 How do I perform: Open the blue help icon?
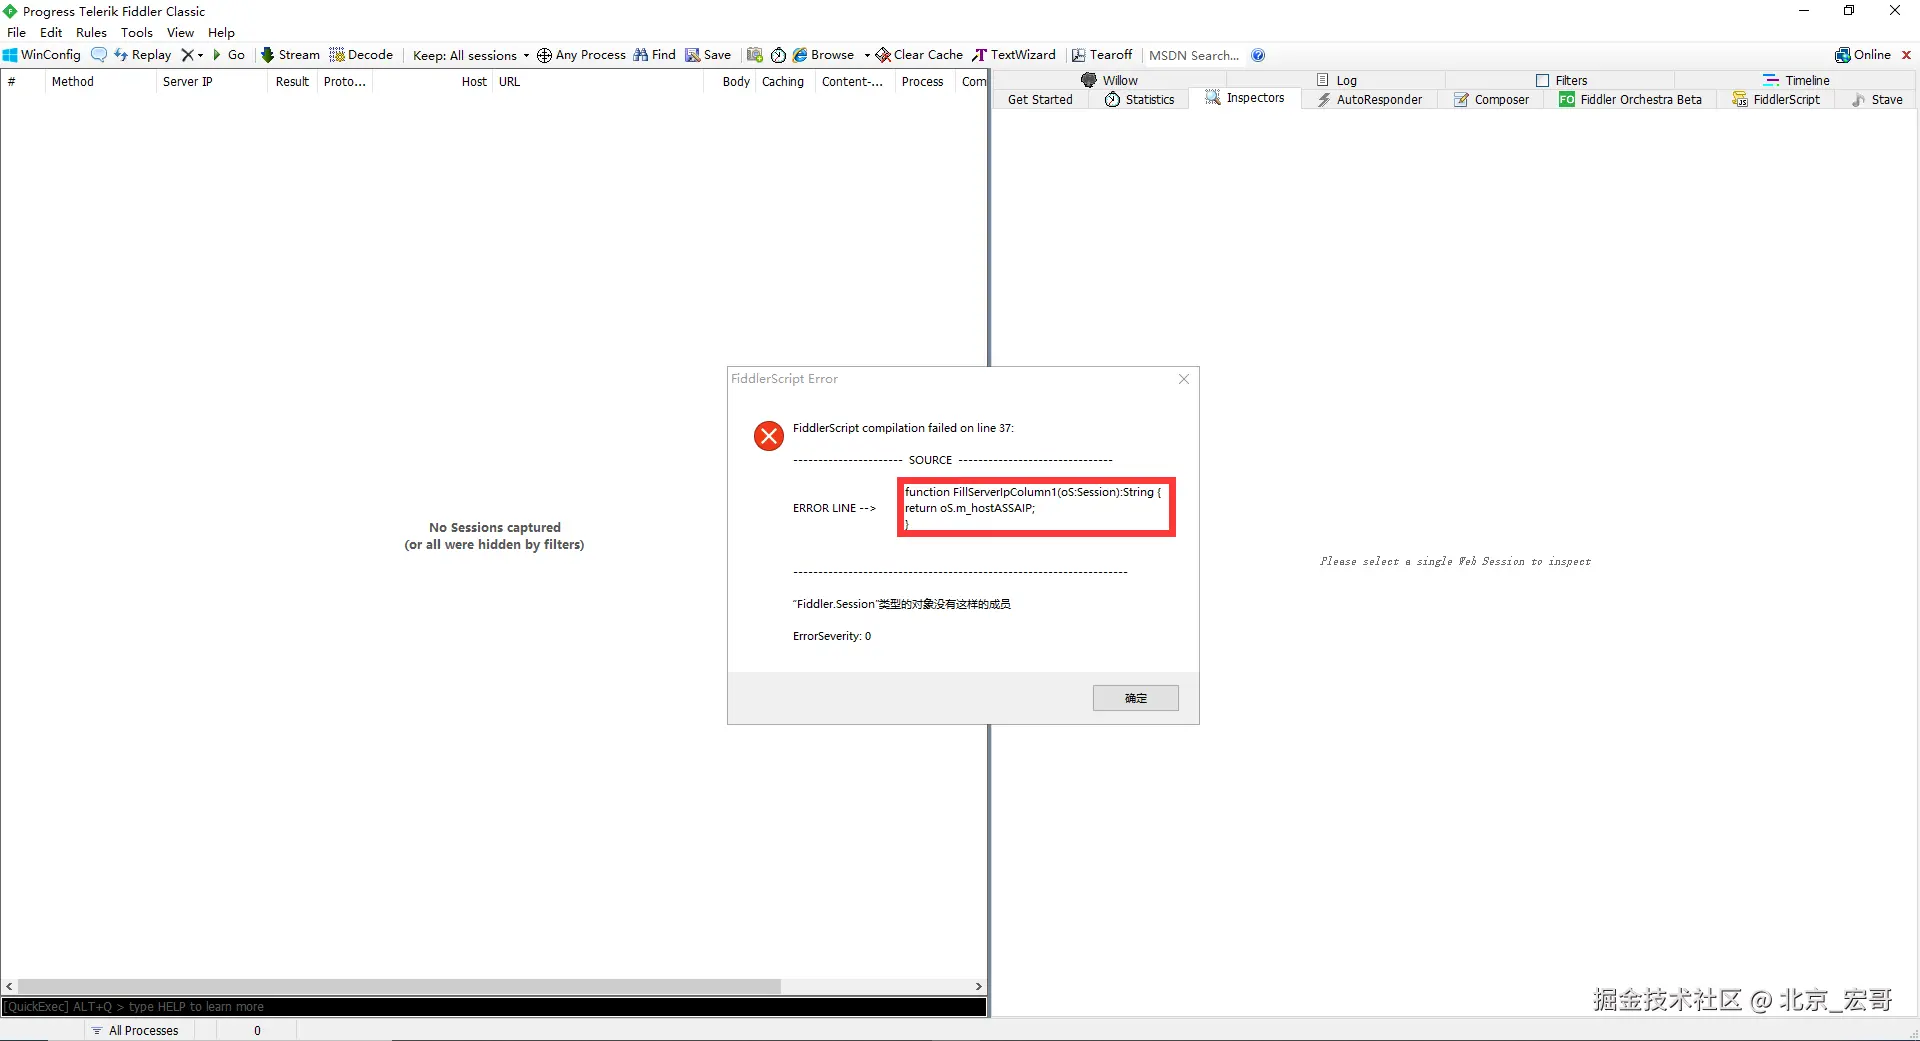click(1258, 55)
